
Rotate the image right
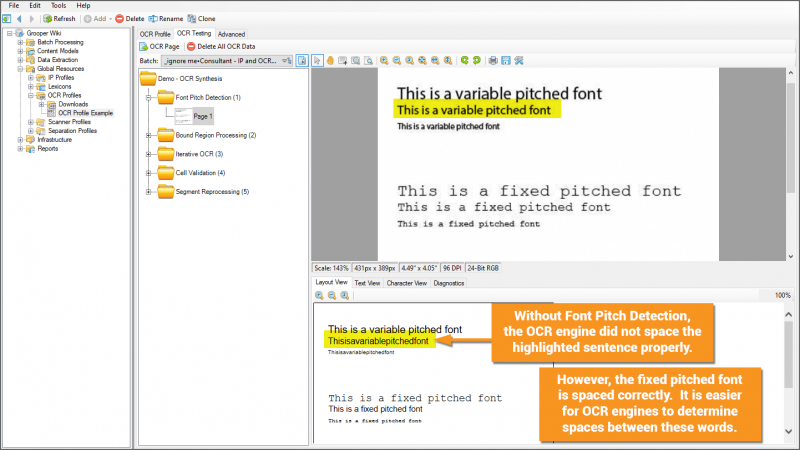(477, 61)
